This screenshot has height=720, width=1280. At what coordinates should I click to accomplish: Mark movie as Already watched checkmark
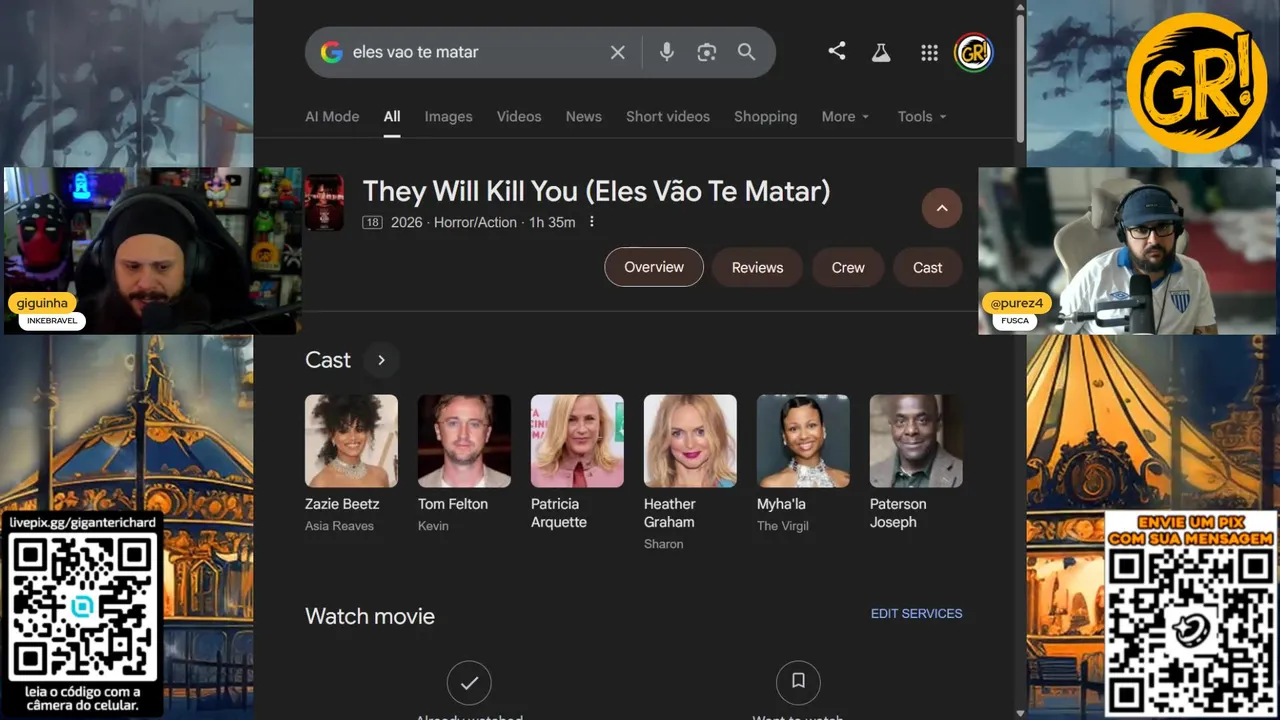pos(469,683)
